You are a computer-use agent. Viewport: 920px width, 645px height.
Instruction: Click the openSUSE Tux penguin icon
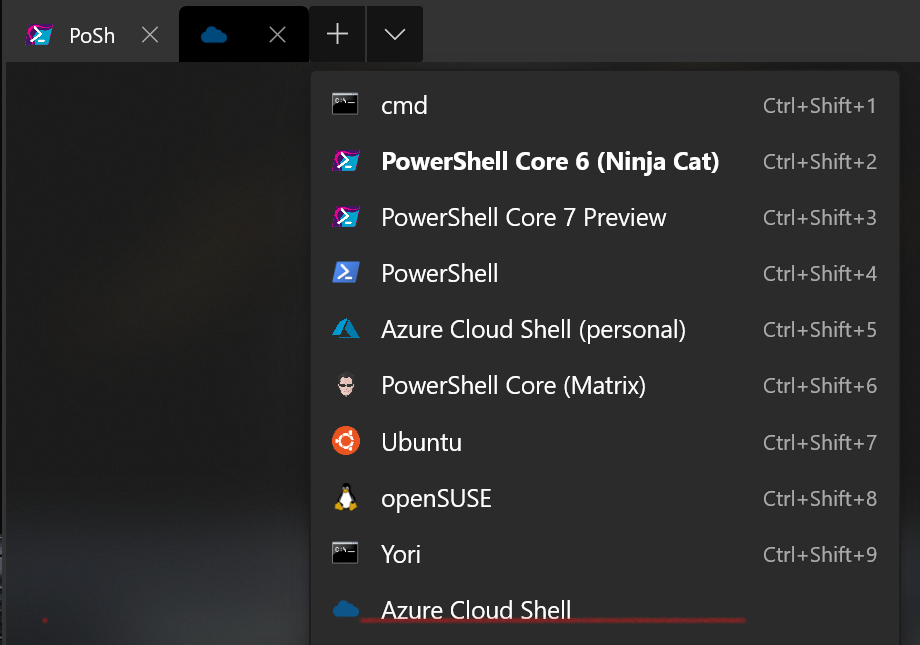click(345, 497)
